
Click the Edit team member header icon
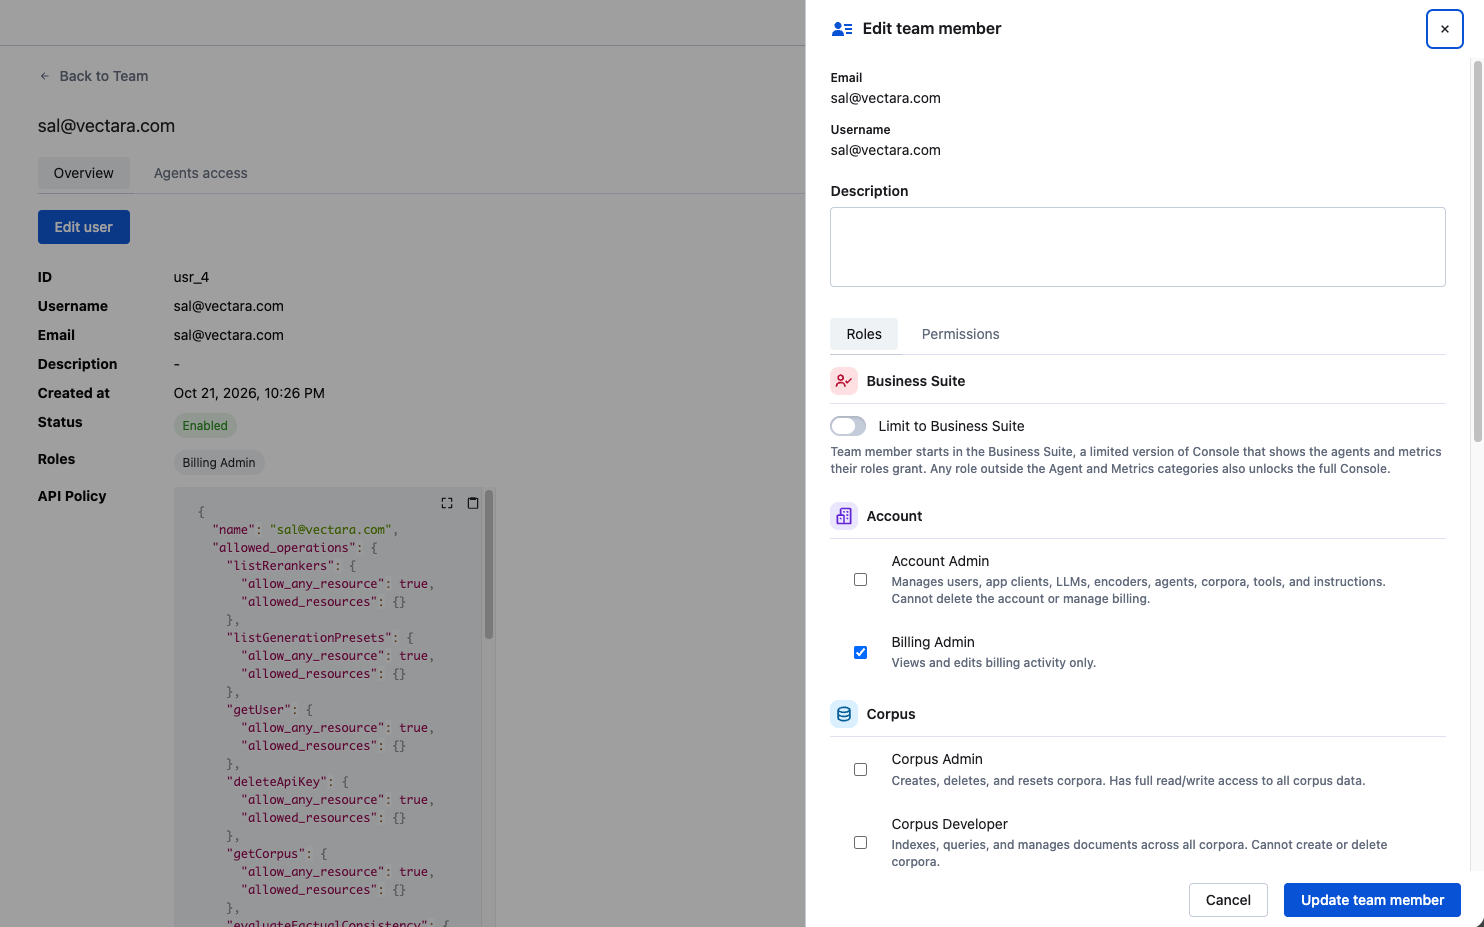point(842,29)
